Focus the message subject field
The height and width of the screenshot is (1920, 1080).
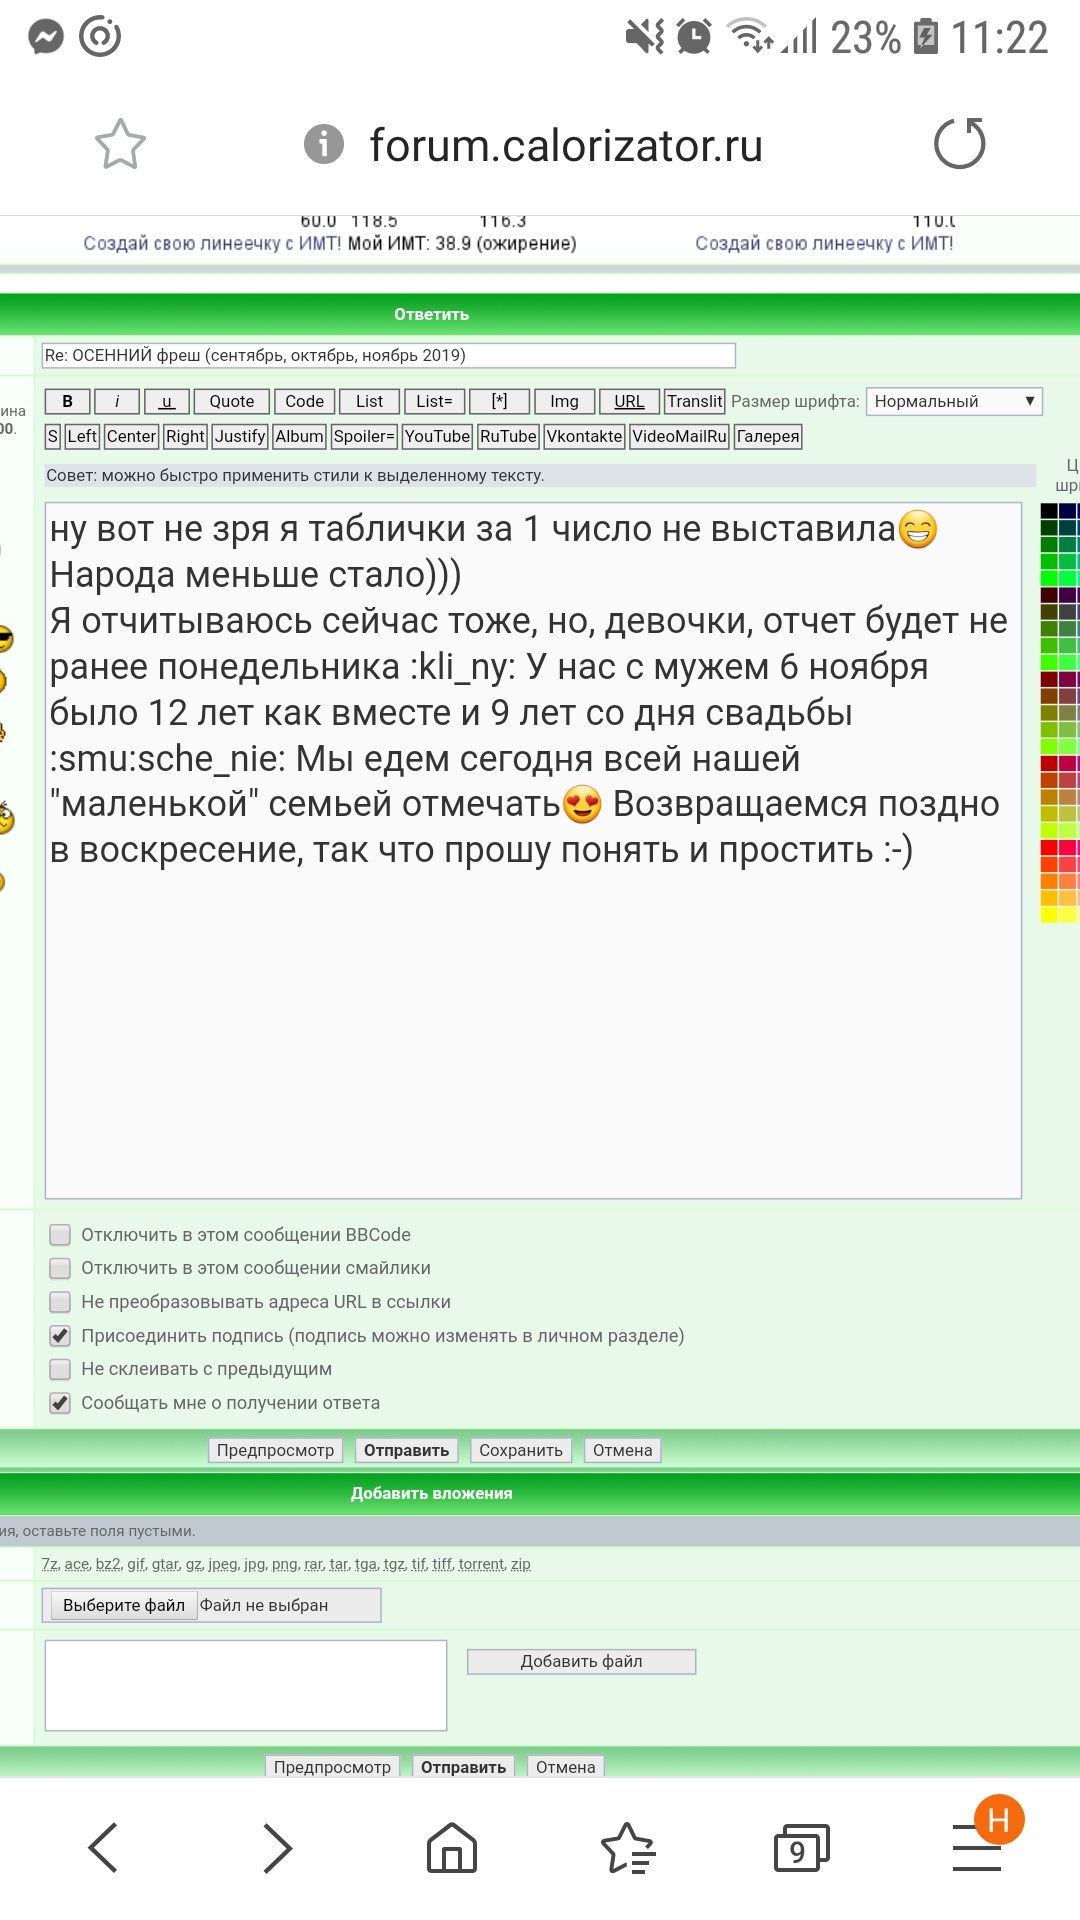pos(388,355)
